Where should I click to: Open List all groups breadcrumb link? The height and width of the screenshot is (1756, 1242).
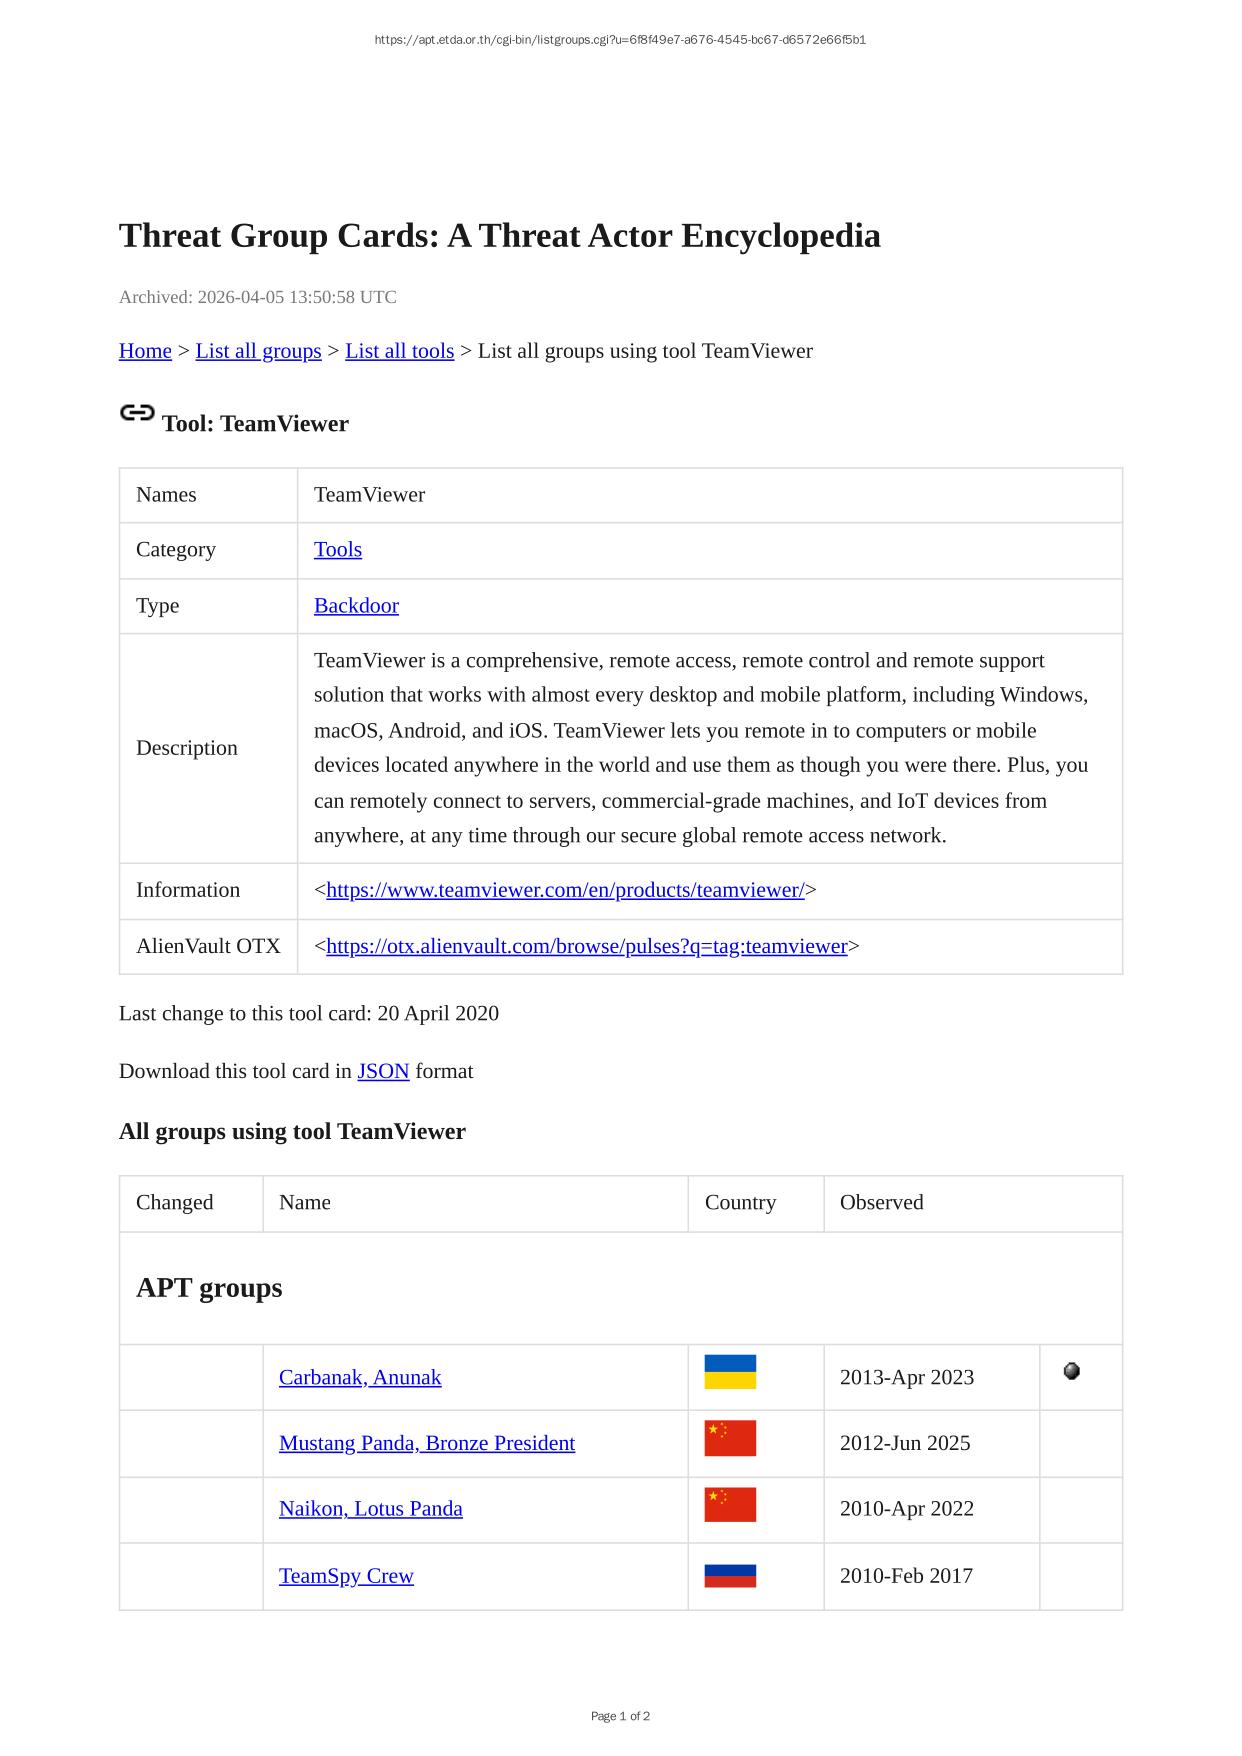[258, 351]
